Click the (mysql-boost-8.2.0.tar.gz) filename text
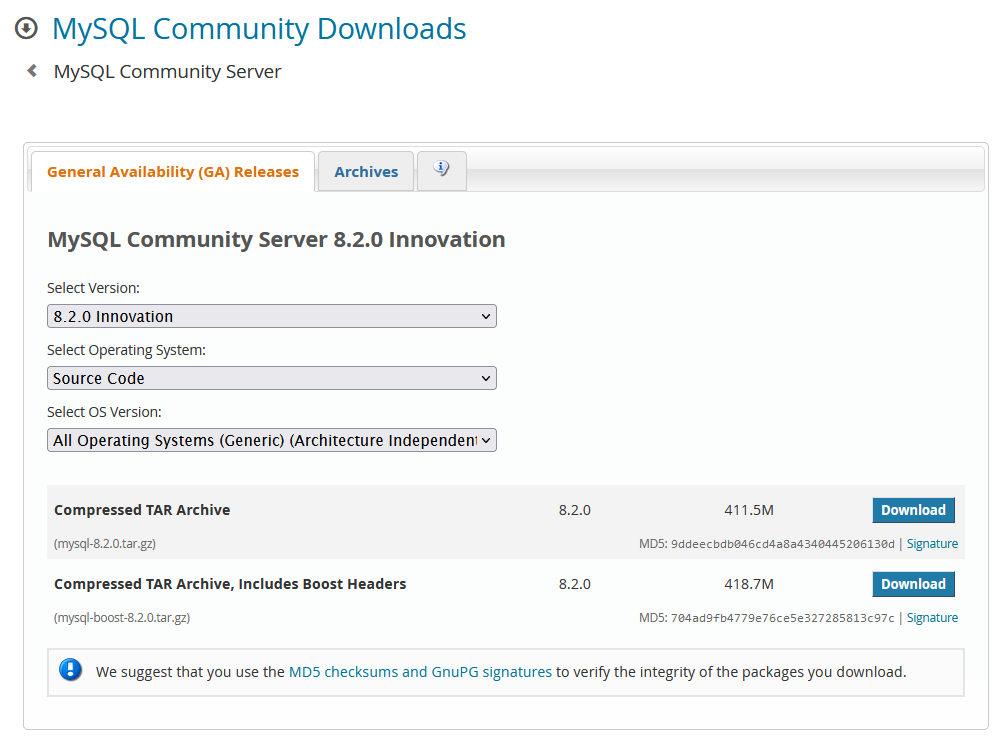Image resolution: width=1002 pixels, height=742 pixels. click(122, 618)
